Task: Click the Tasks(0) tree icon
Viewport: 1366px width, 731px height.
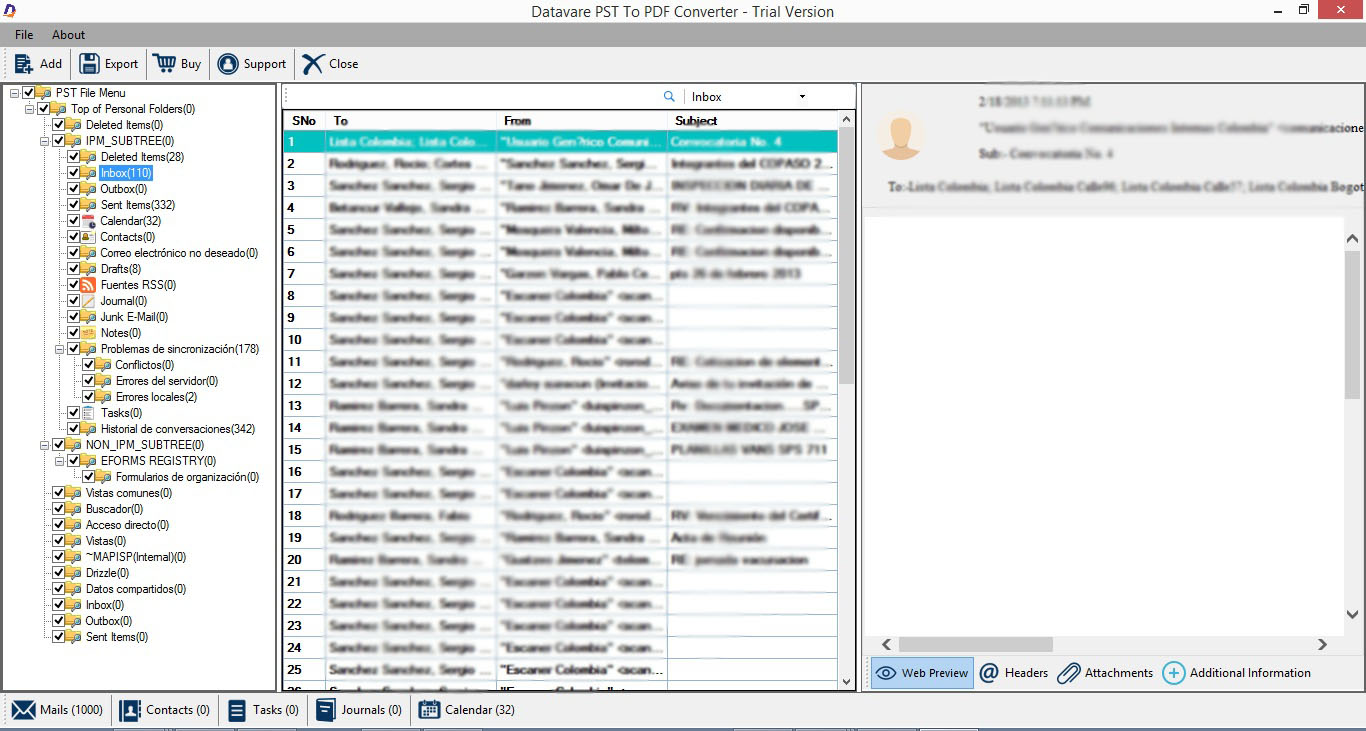Action: pyautogui.click(x=90, y=413)
